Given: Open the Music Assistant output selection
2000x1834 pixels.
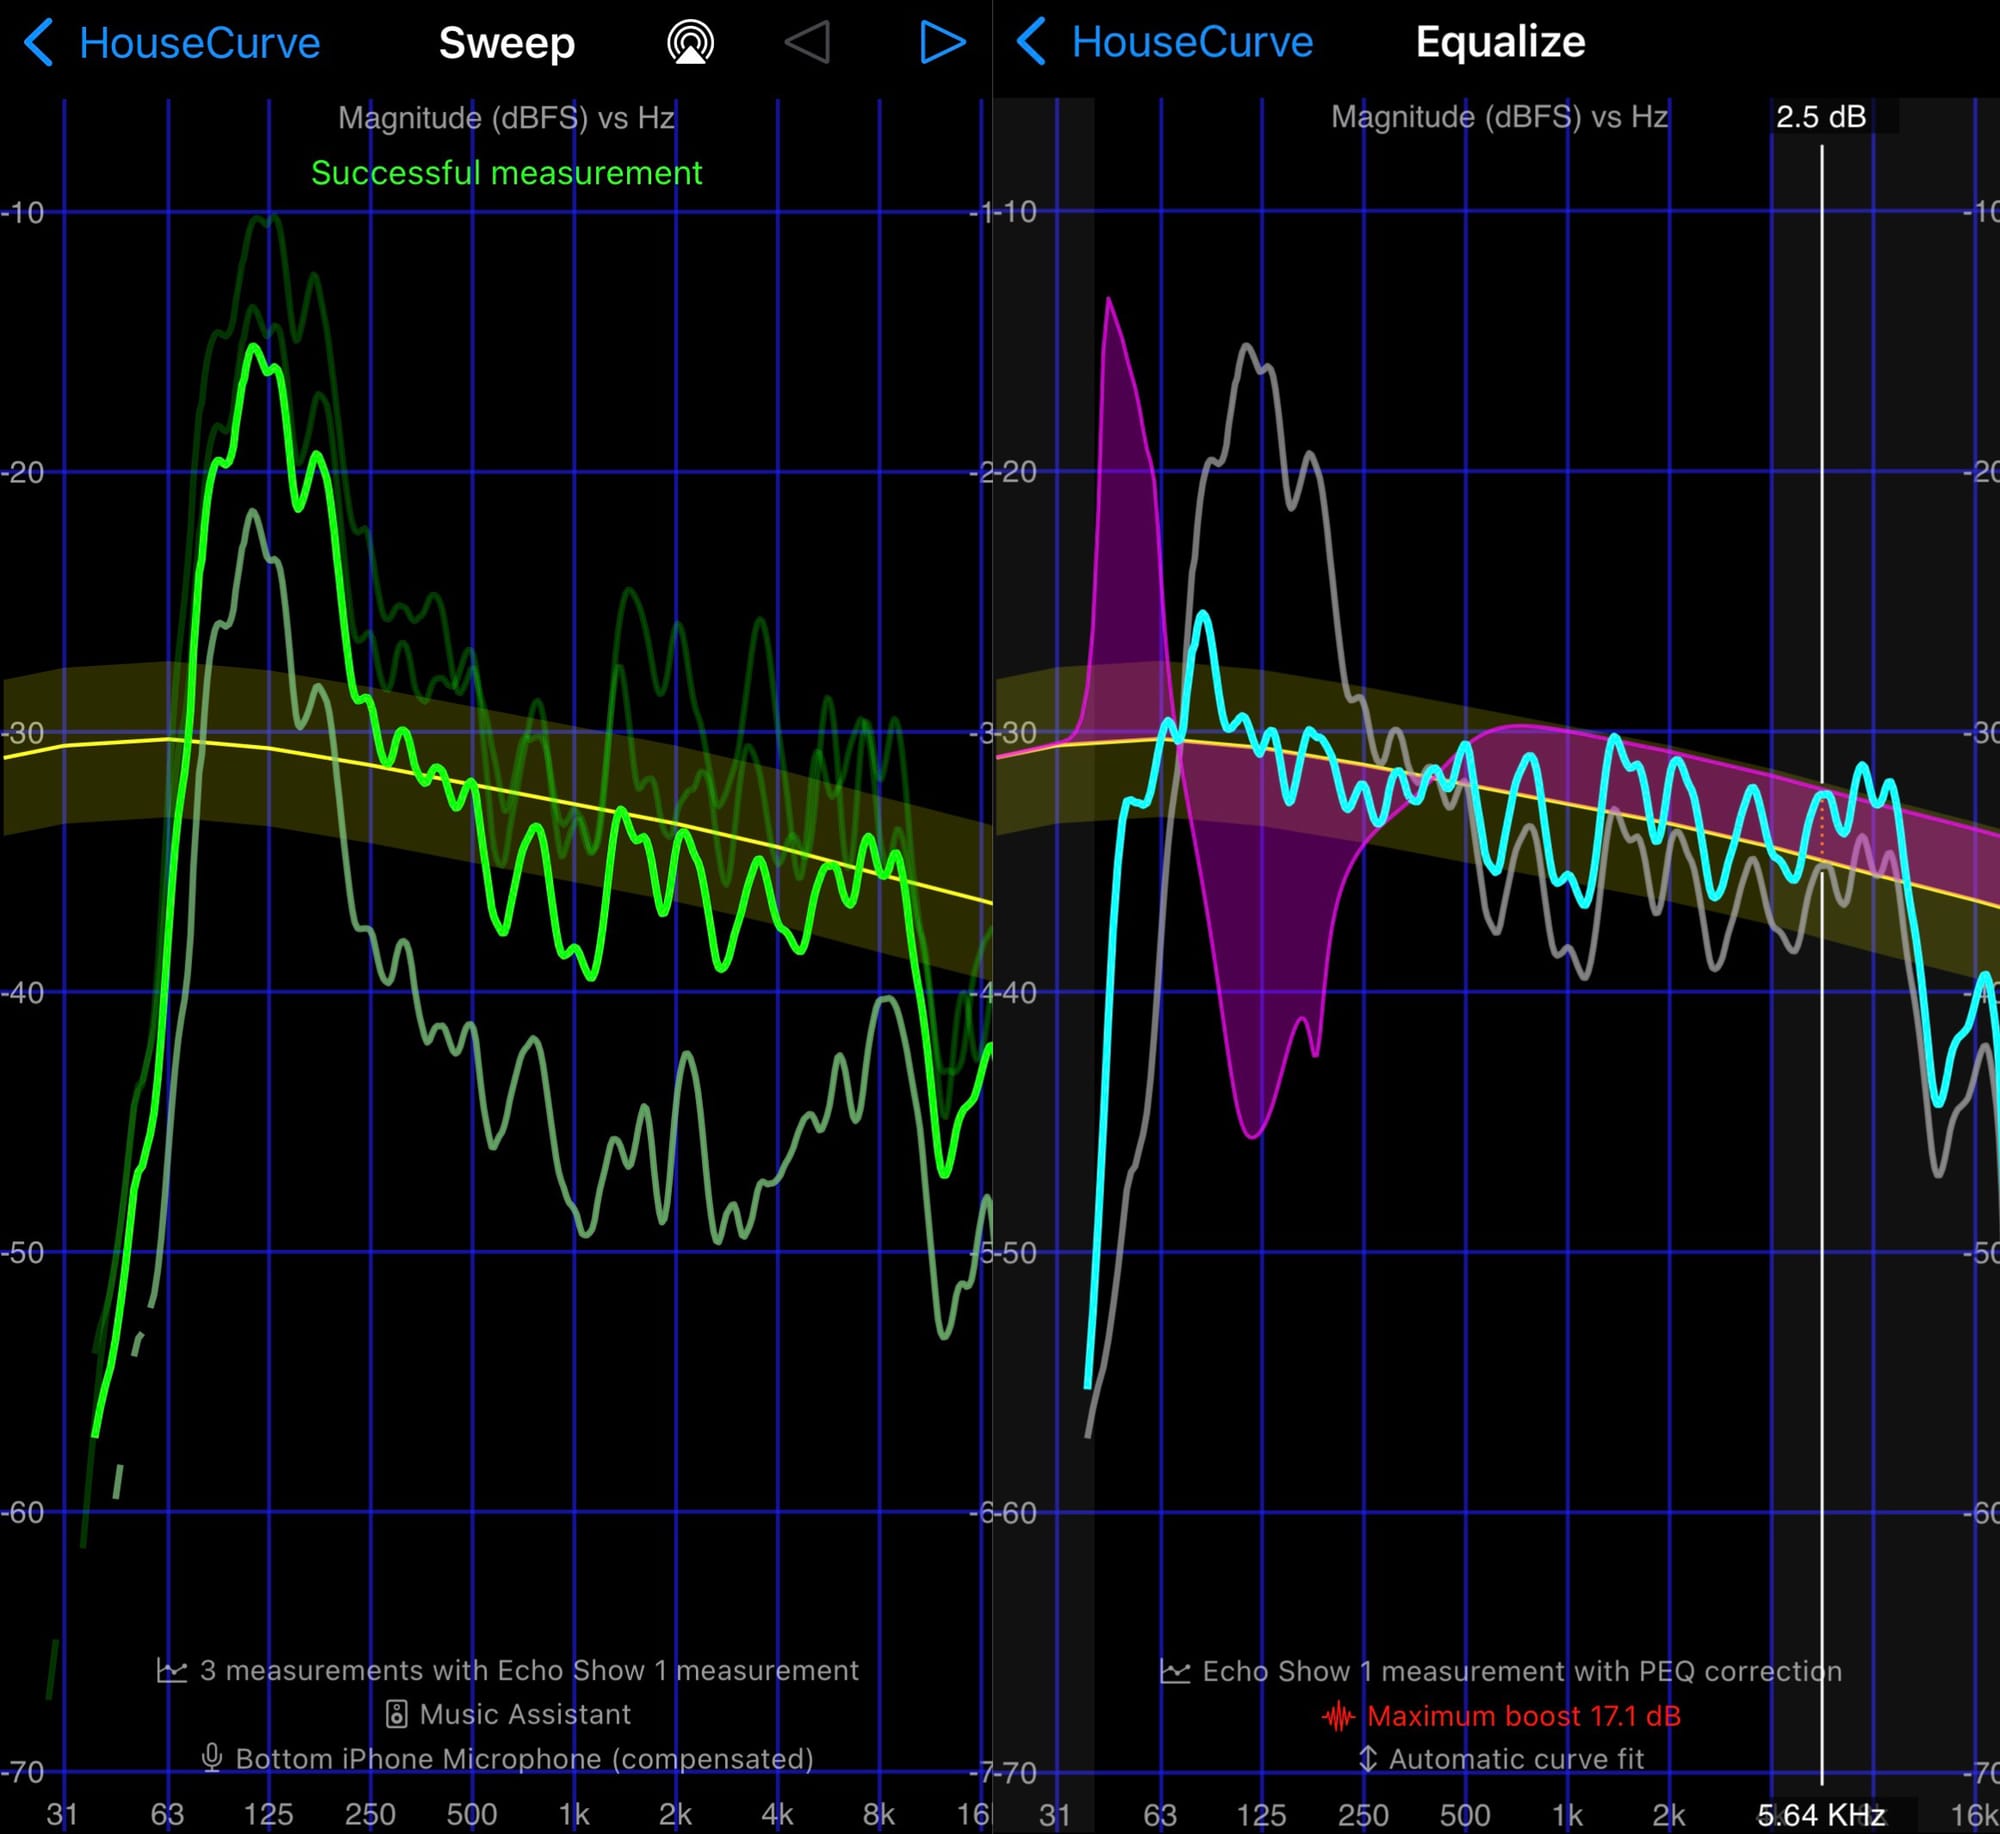Looking at the screenshot, I should tap(524, 1714).
